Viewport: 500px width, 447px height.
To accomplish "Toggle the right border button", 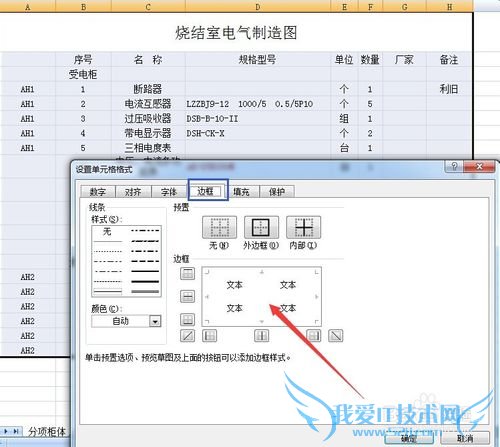I will (x=313, y=336).
